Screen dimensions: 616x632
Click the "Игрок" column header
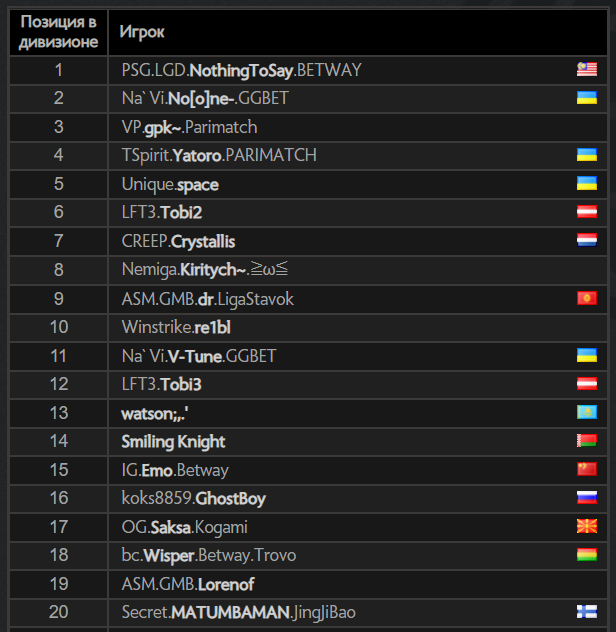[142, 32]
